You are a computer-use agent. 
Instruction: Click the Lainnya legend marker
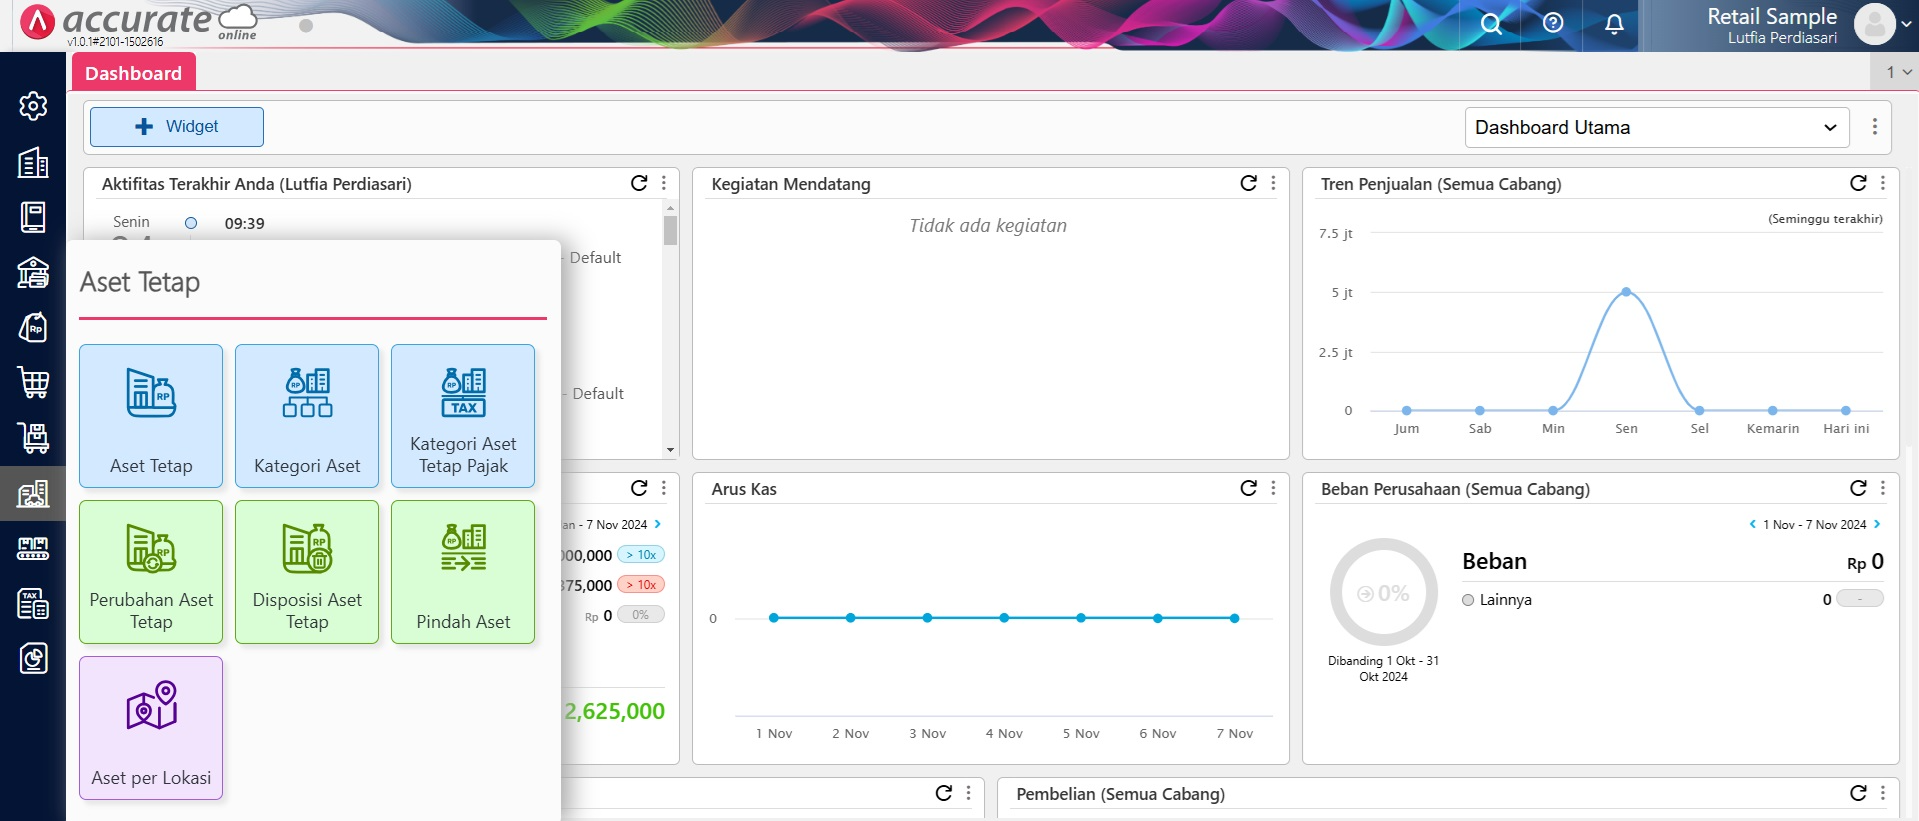tap(1468, 600)
